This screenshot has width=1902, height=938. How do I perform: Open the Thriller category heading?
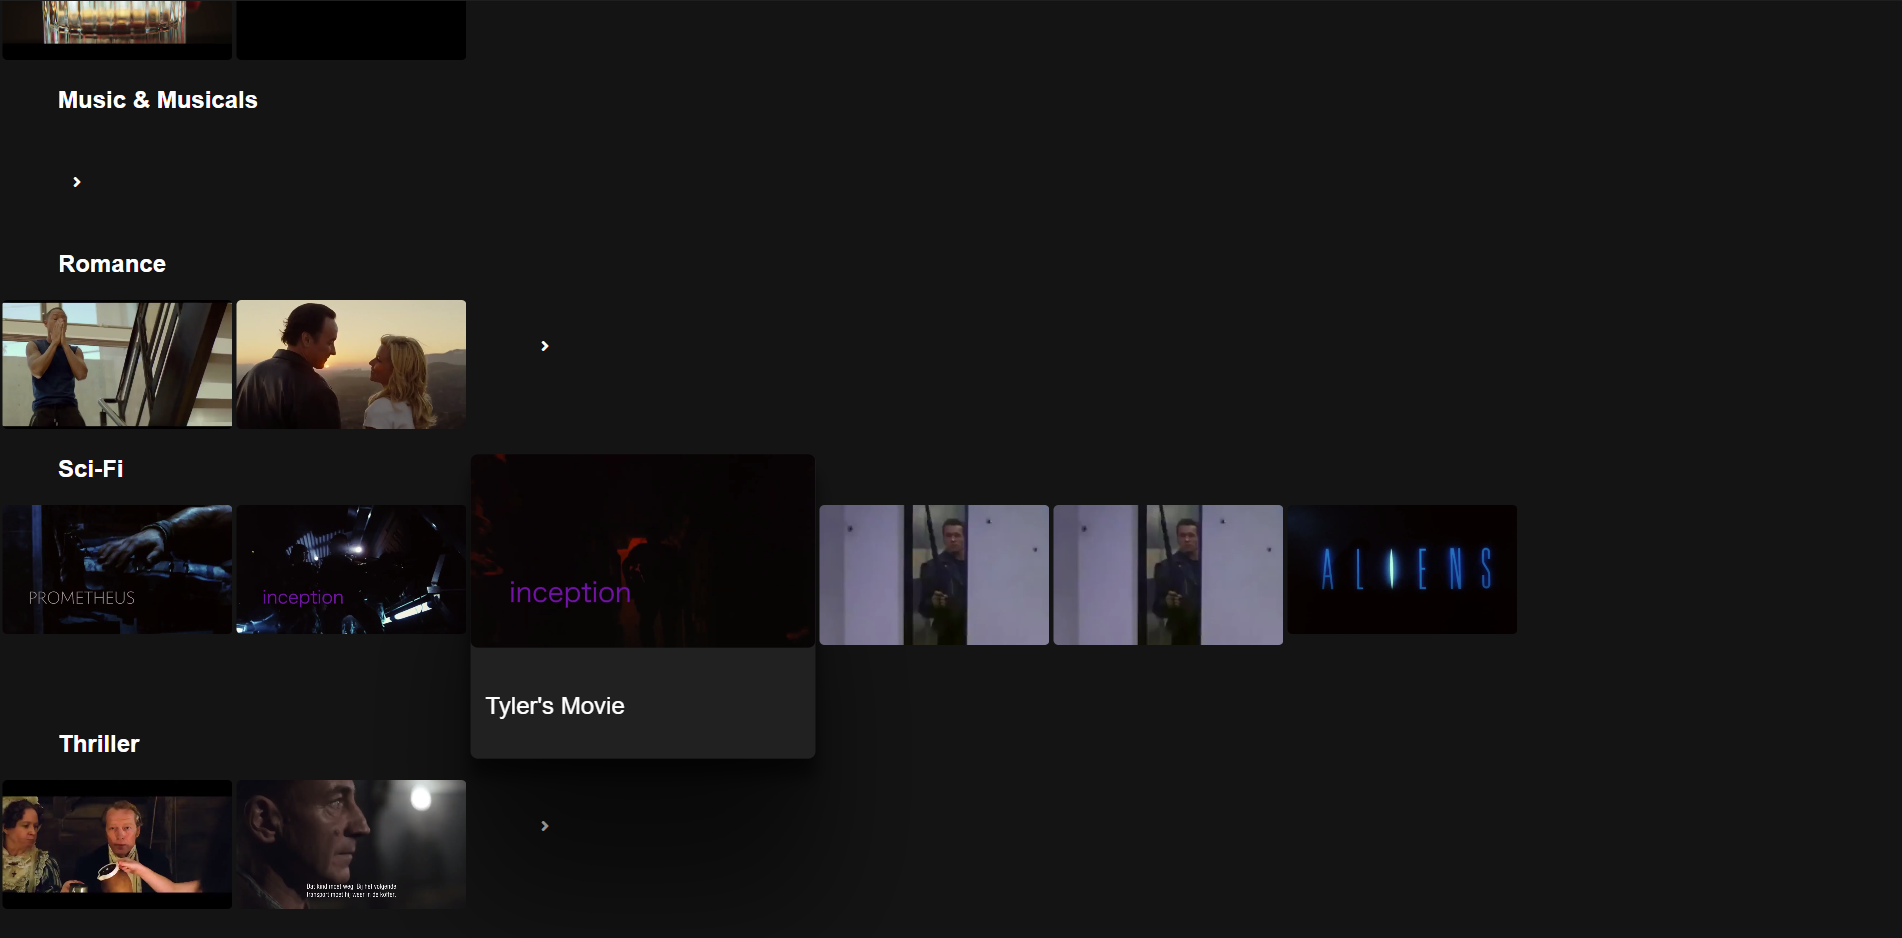tap(99, 744)
